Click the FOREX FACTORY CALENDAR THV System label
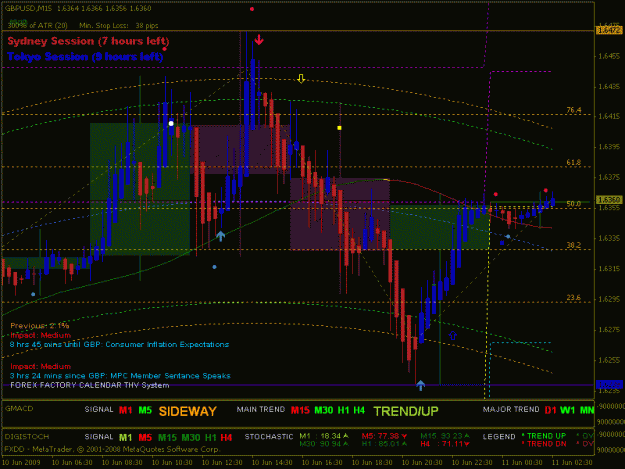 [90, 385]
